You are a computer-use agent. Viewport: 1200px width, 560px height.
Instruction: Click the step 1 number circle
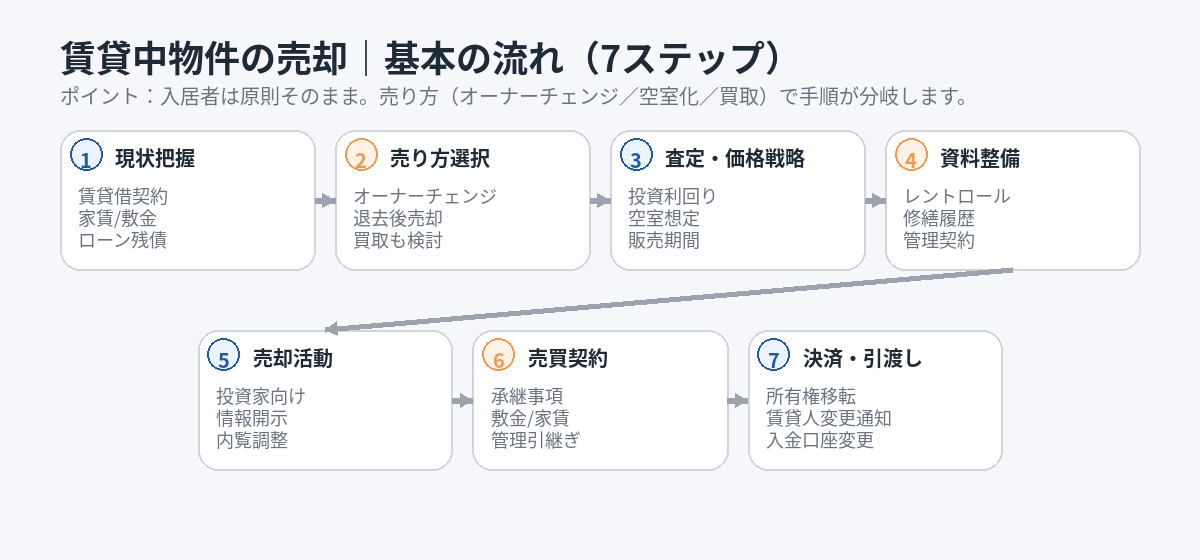pyautogui.click(x=87, y=157)
